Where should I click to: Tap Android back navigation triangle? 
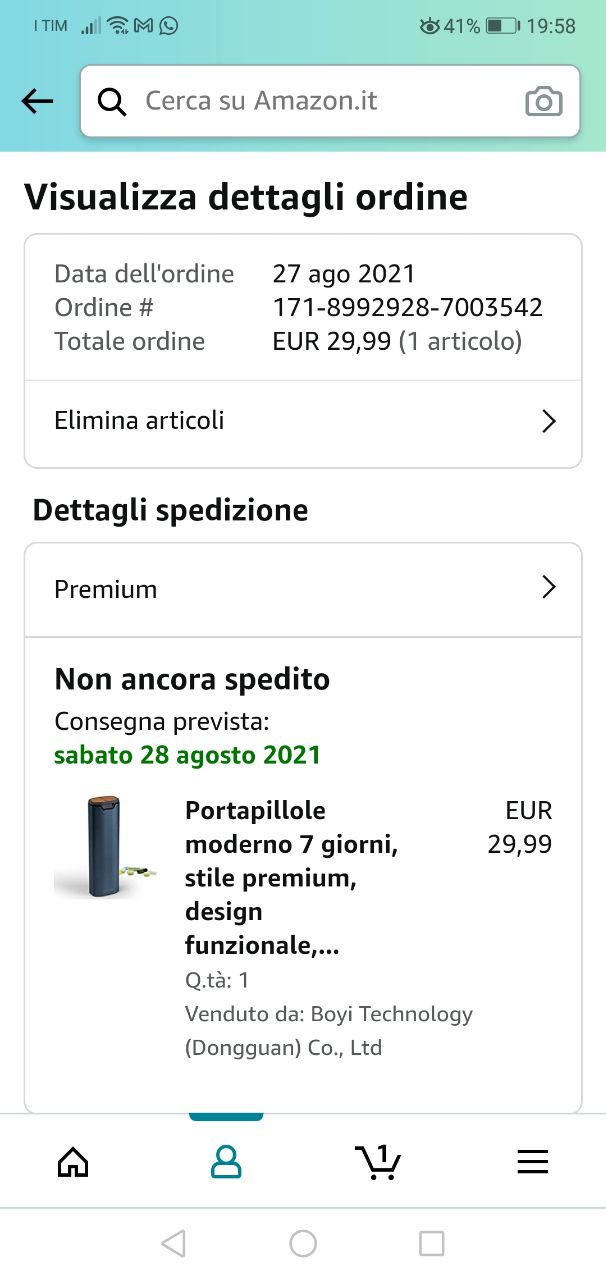[173, 1243]
